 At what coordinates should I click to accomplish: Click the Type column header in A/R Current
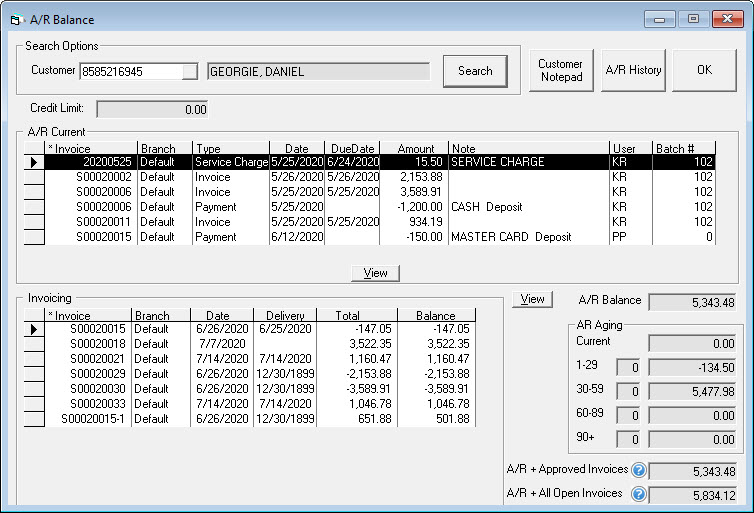click(231, 149)
